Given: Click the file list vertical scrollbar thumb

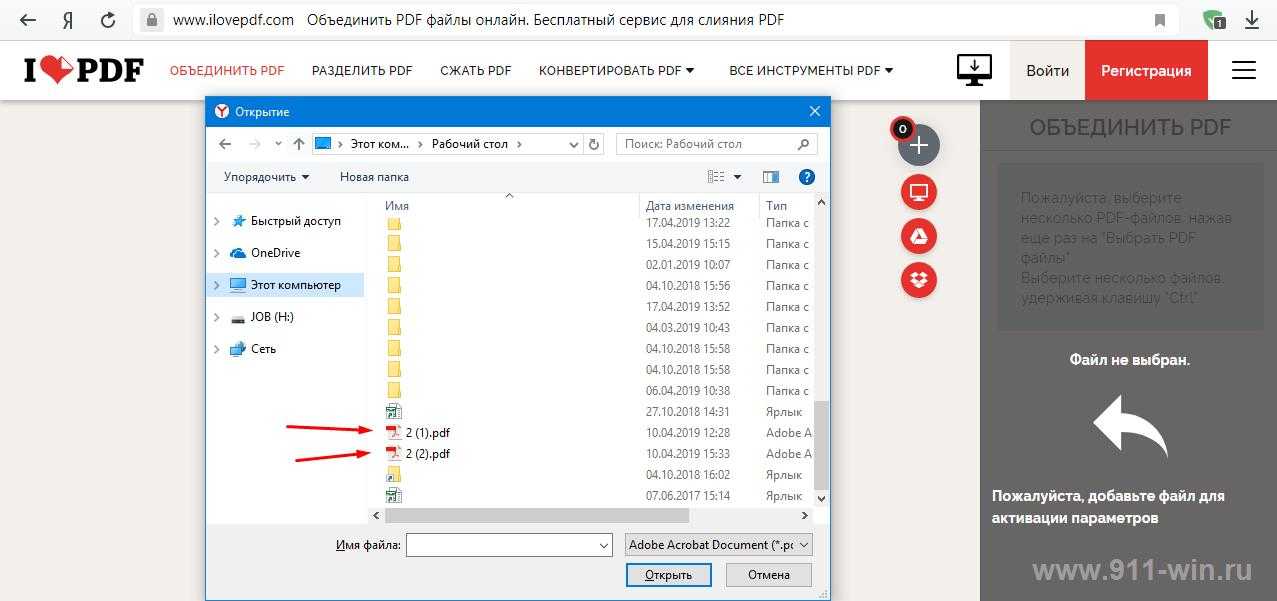Looking at the screenshot, I should pos(822,446).
